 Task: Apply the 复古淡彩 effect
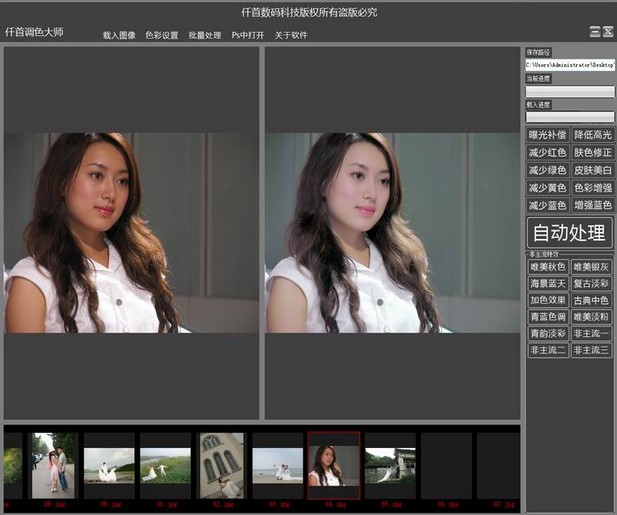pos(591,284)
